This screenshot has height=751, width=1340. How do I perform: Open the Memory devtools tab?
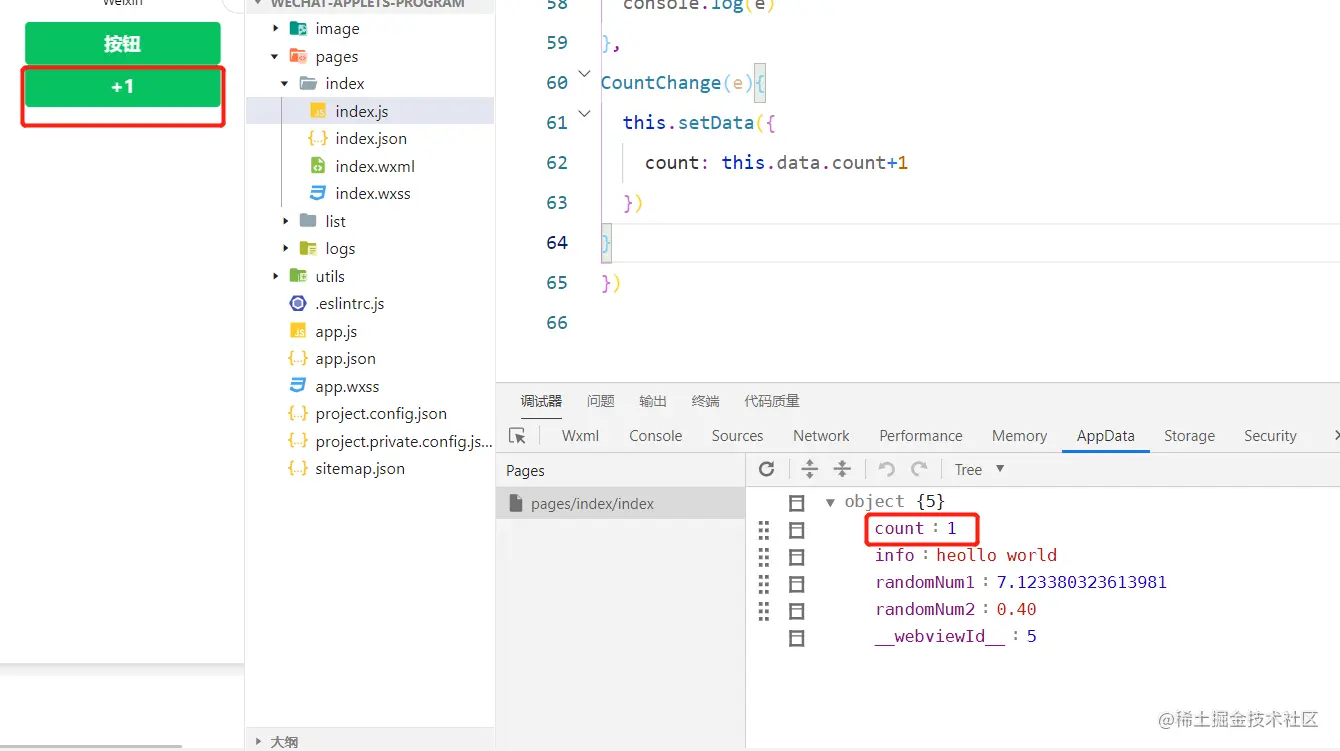pyautogui.click(x=1020, y=436)
